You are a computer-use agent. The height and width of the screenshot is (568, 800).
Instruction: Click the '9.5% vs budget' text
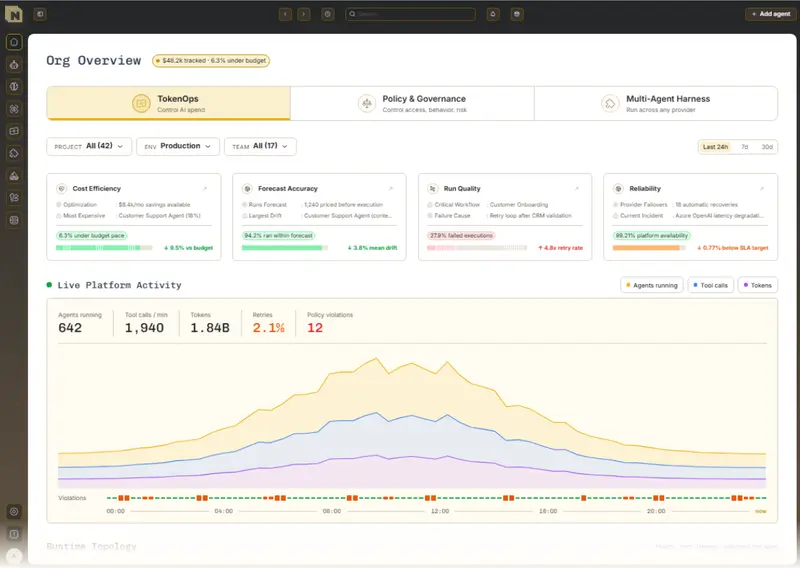pos(188,248)
